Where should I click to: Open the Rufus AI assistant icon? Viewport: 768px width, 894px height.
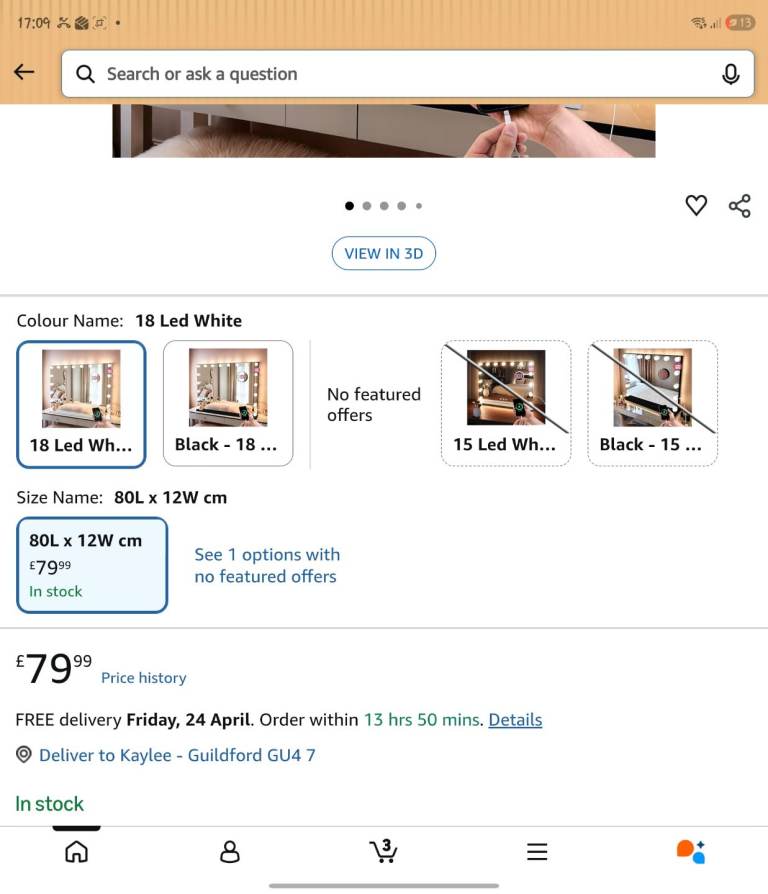[x=691, y=851]
